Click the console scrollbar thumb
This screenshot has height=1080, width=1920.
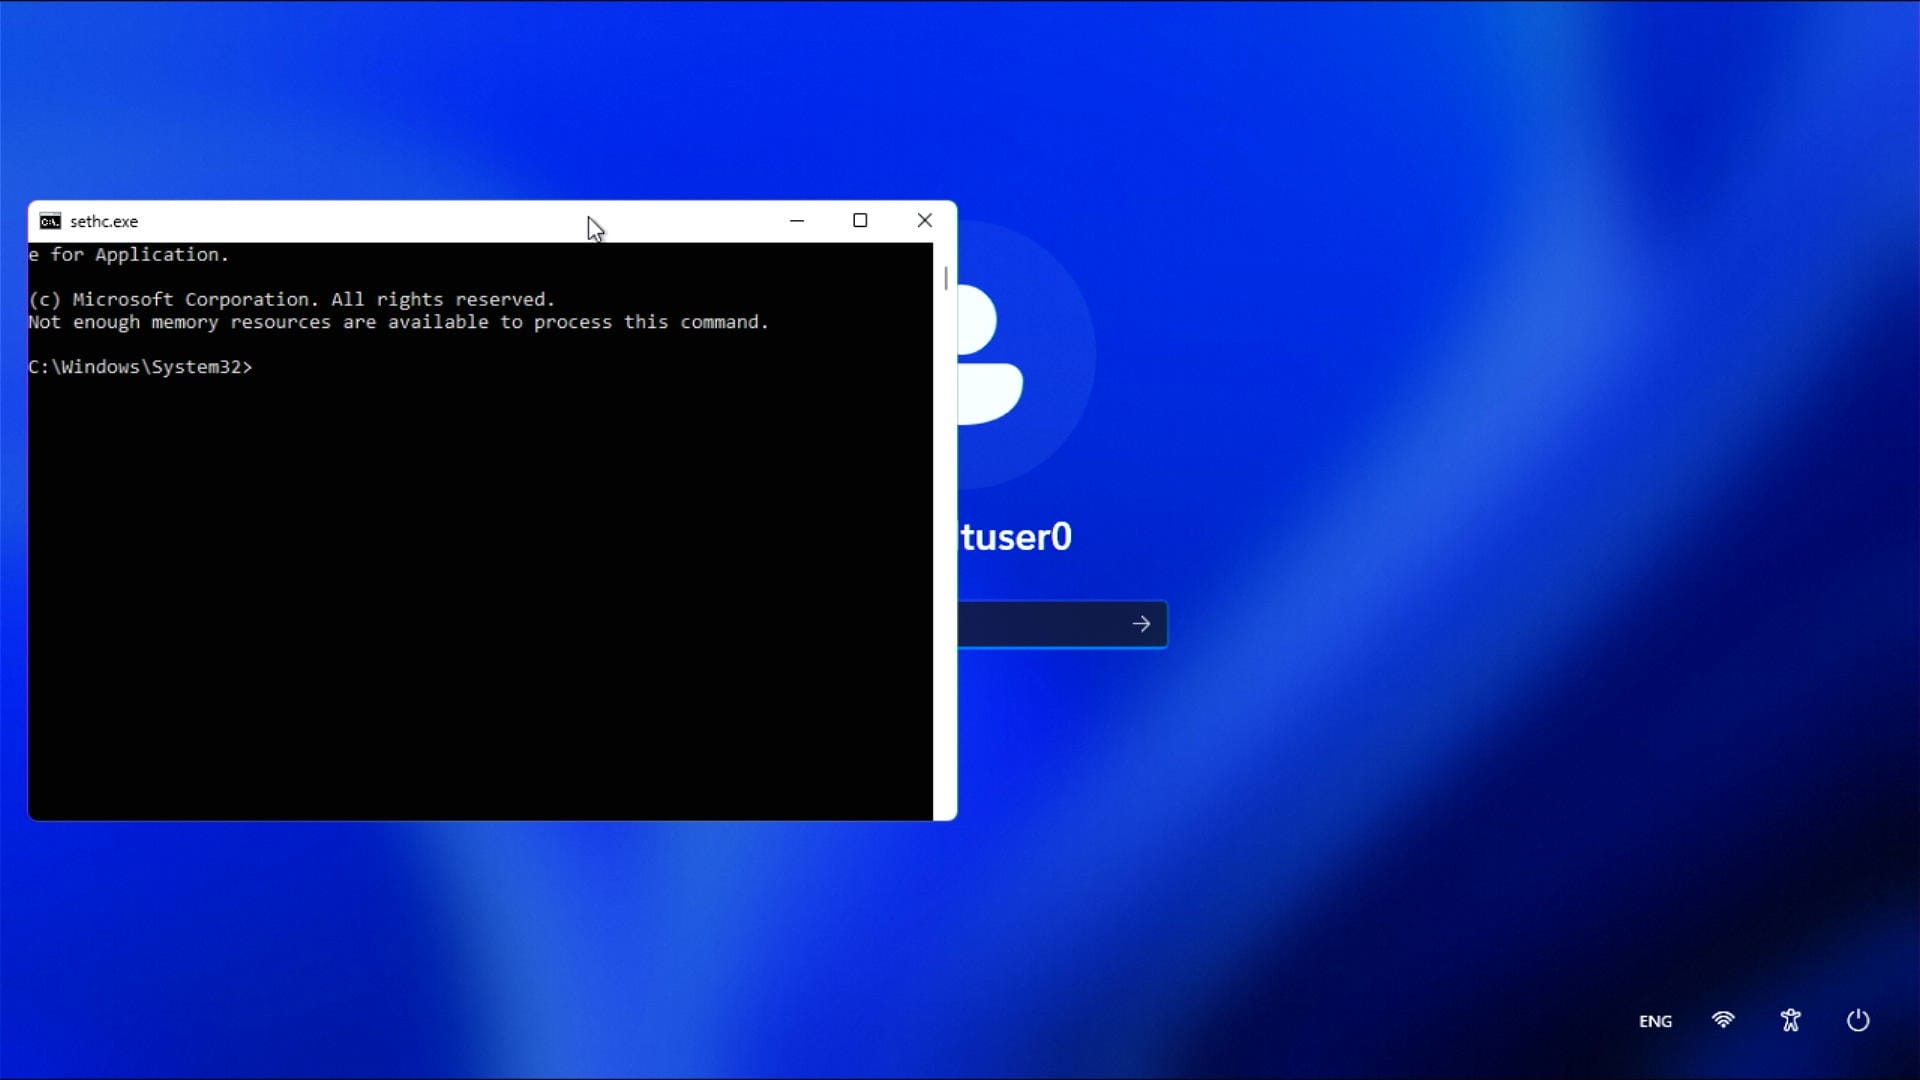(946, 277)
